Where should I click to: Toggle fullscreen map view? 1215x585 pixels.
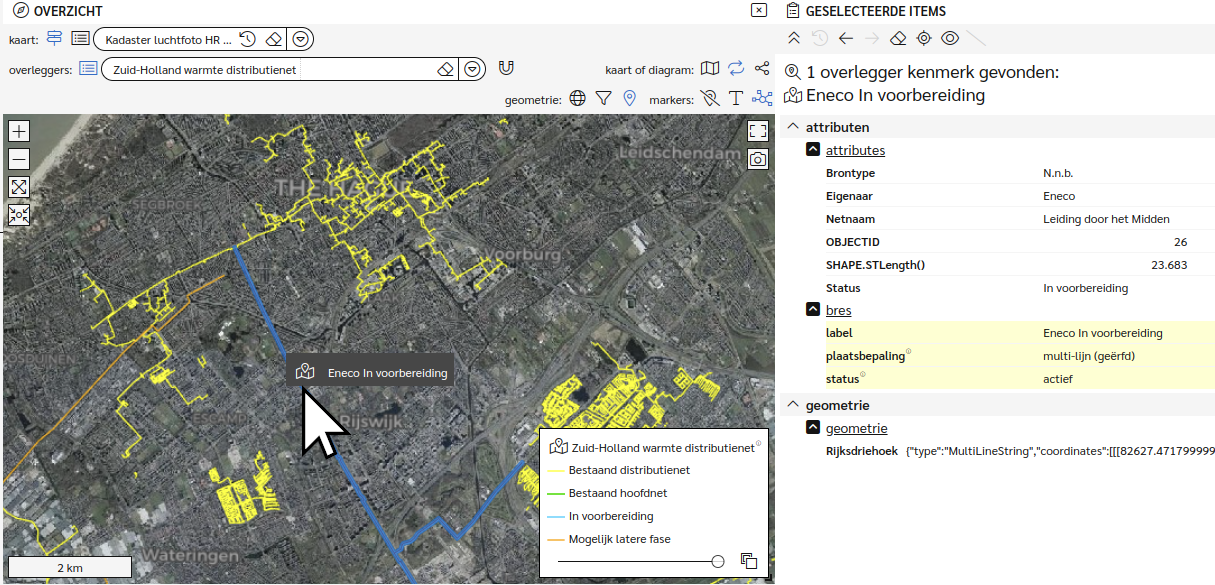pyautogui.click(x=758, y=131)
